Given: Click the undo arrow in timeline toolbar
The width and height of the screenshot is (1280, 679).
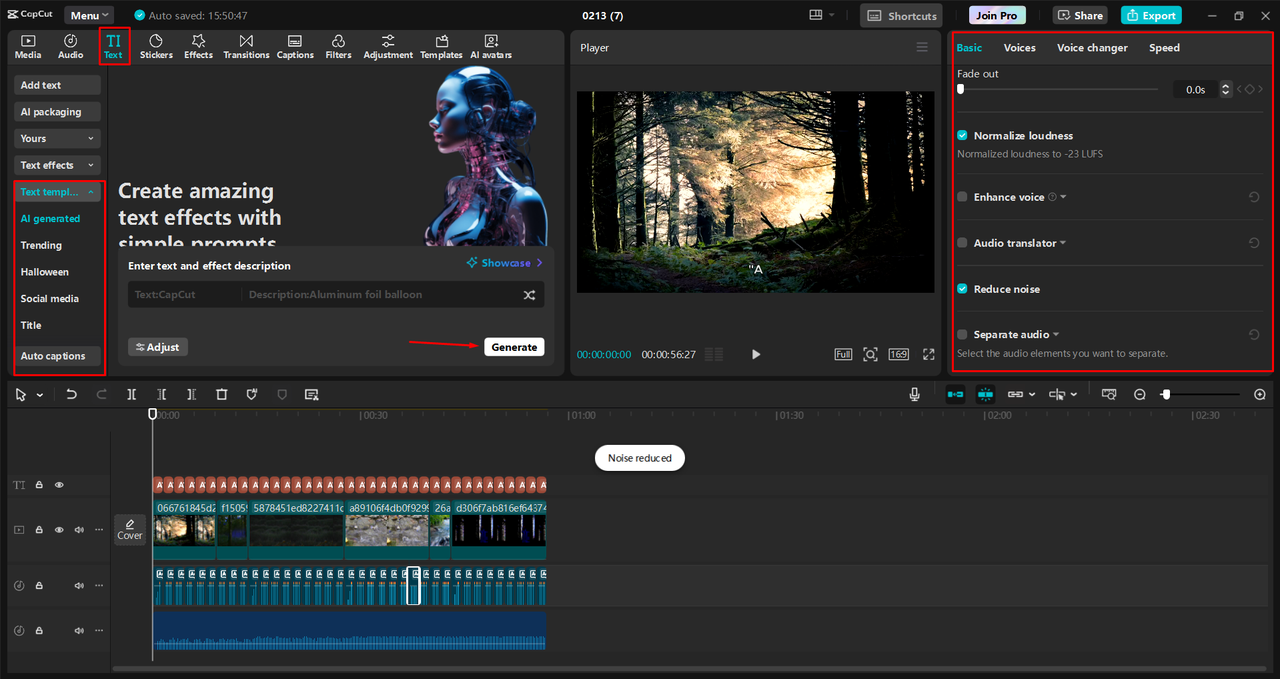Looking at the screenshot, I should click(71, 395).
